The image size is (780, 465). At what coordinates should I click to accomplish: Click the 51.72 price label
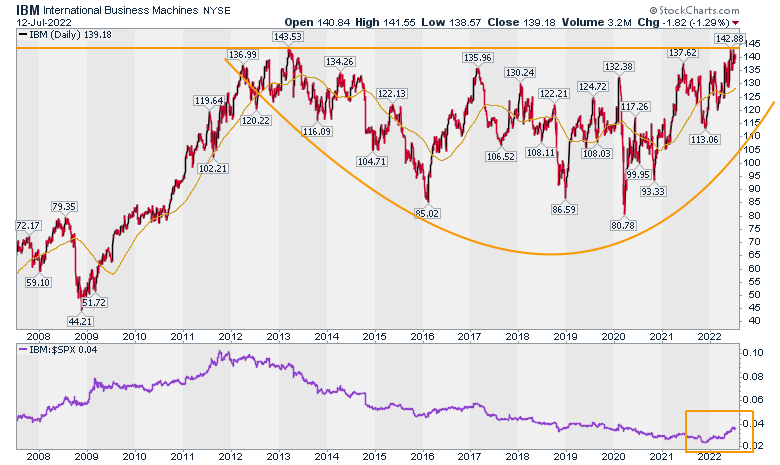coord(94,302)
